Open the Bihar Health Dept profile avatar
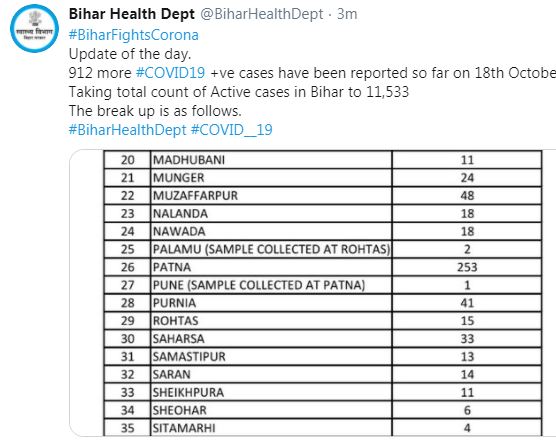The height and width of the screenshot is (444, 556). tap(34, 28)
